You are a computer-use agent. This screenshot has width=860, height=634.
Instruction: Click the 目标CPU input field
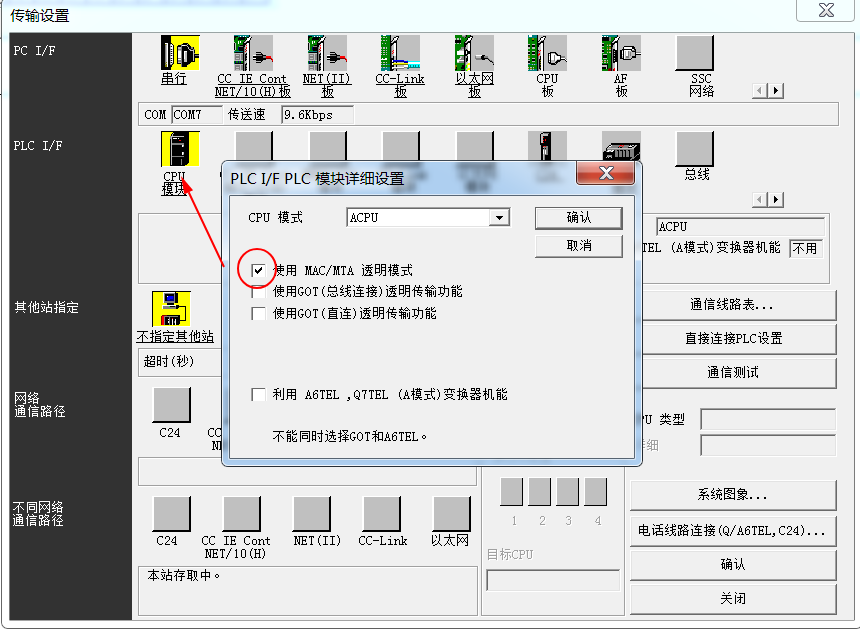(x=553, y=580)
